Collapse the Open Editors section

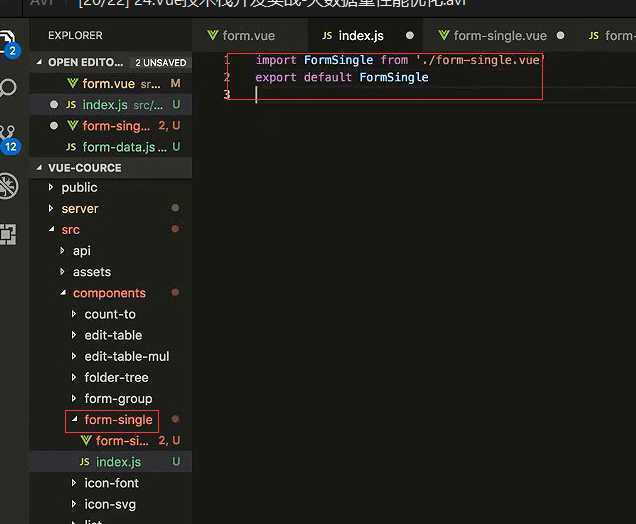40,62
